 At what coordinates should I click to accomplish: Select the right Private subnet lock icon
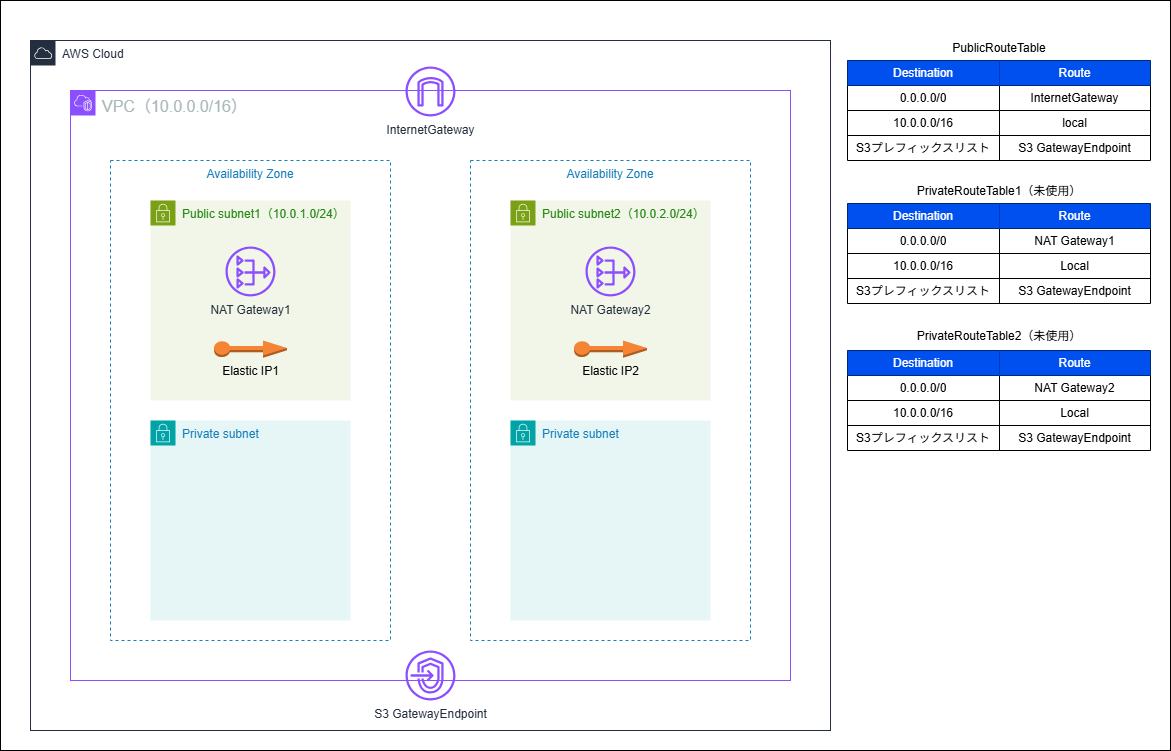523,434
